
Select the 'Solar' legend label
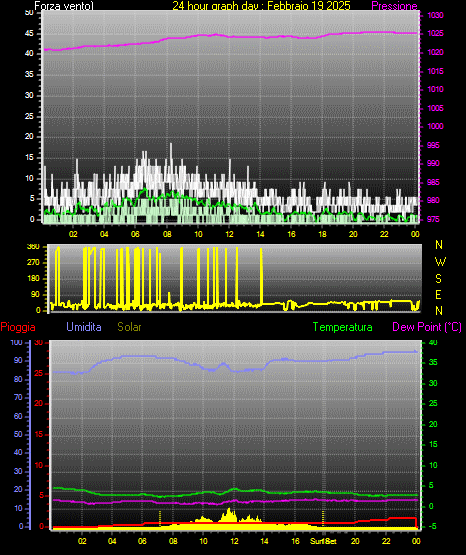[129, 327]
